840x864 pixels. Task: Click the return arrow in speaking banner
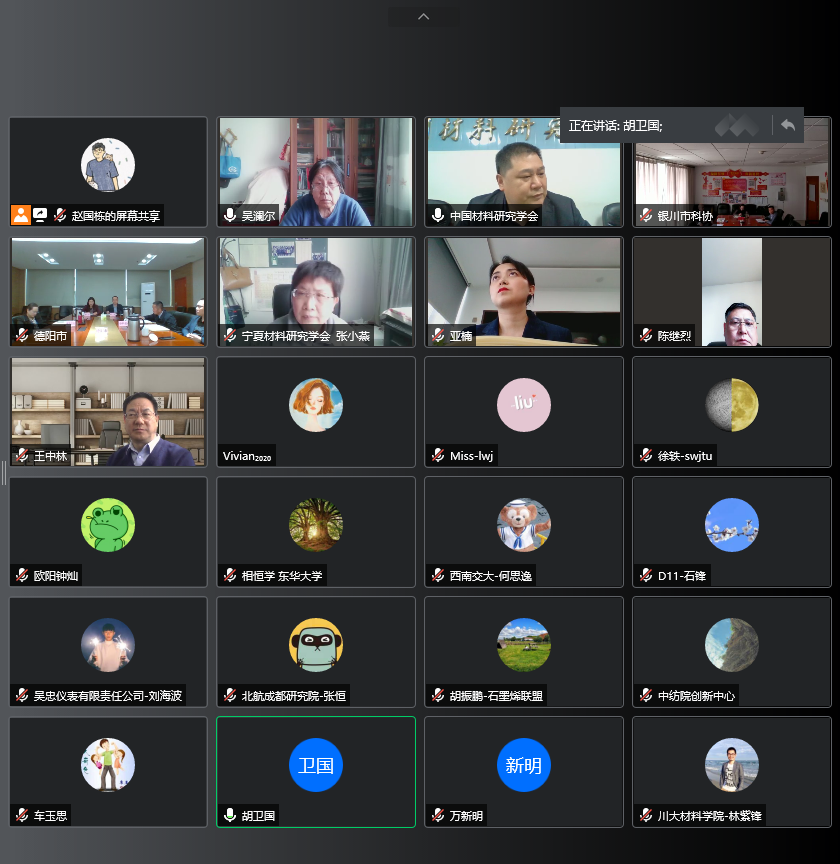pos(787,125)
